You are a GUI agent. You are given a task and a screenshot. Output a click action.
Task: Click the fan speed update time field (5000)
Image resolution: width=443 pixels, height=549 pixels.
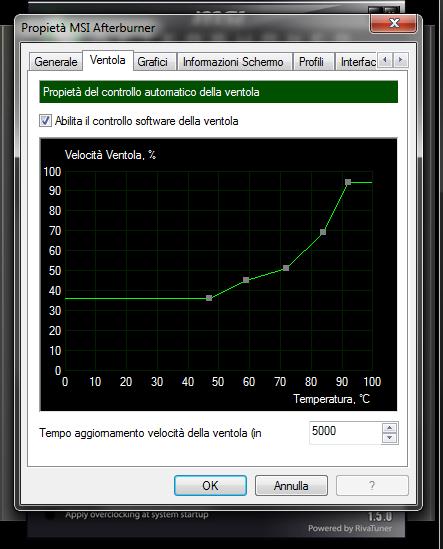pos(346,433)
